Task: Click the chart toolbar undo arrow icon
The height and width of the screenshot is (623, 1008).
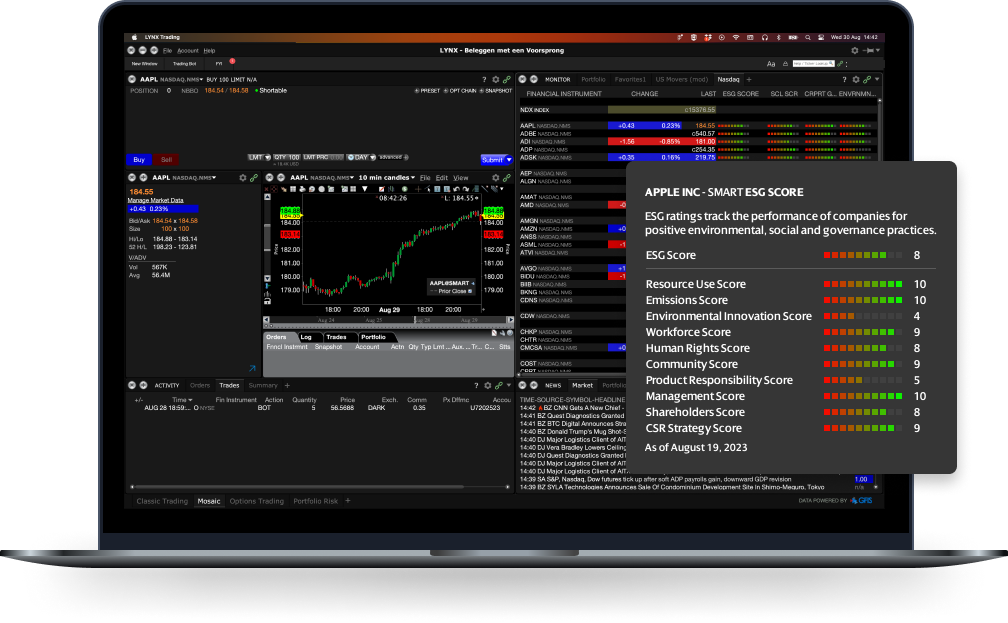Action: click(x=456, y=189)
